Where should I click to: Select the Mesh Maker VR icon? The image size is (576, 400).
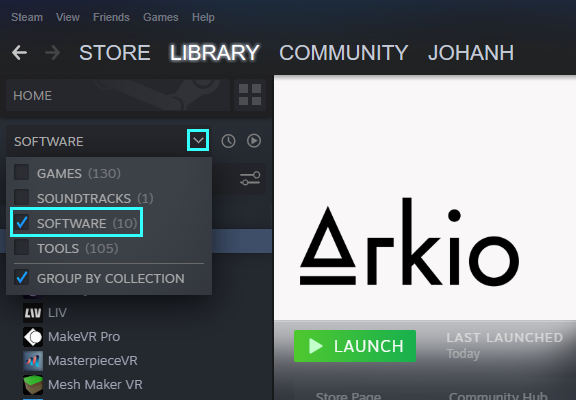click(33, 385)
